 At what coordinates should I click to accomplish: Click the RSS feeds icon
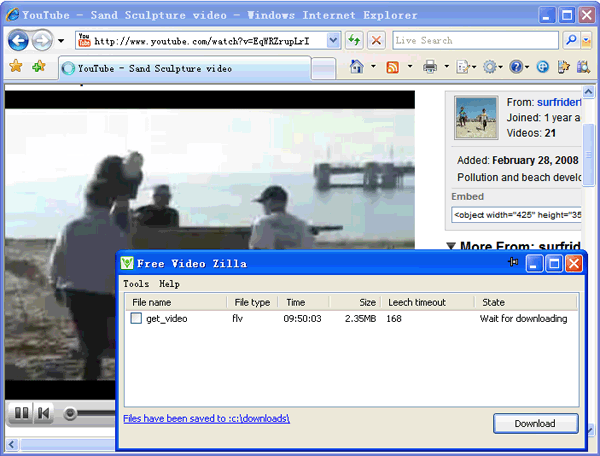coord(393,67)
